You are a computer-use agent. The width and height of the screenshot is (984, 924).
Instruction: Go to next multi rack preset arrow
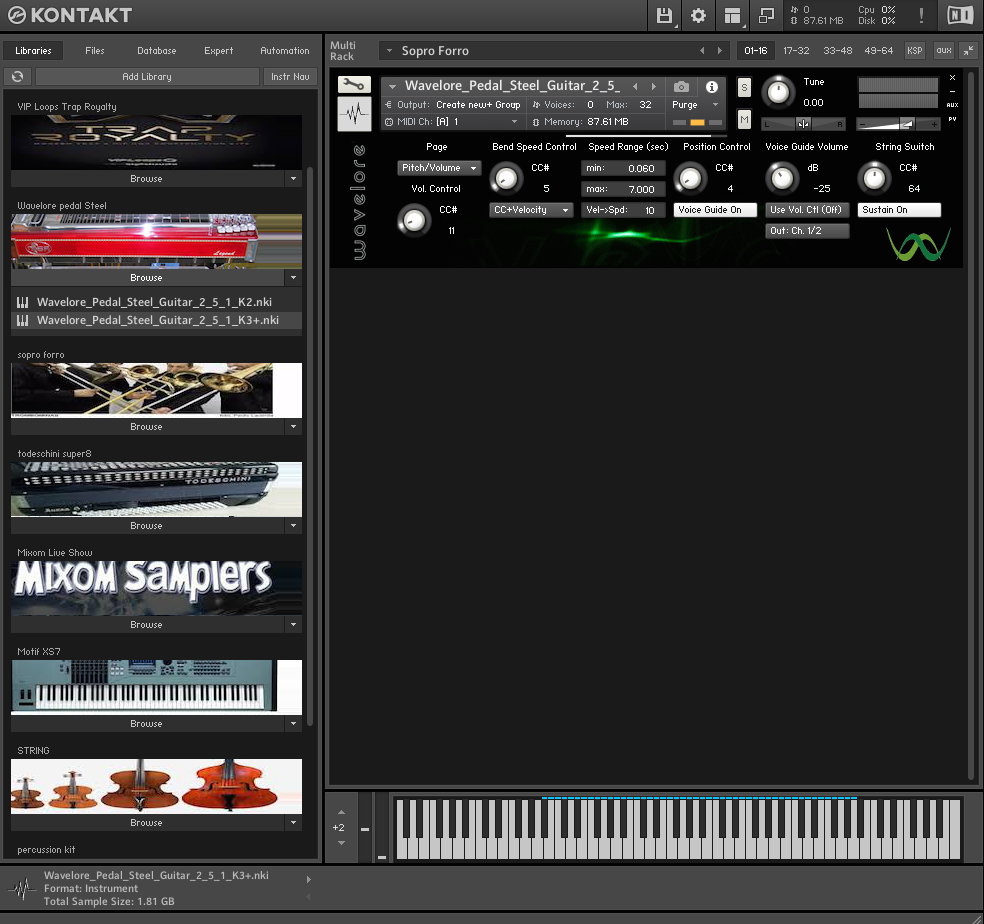click(x=719, y=51)
